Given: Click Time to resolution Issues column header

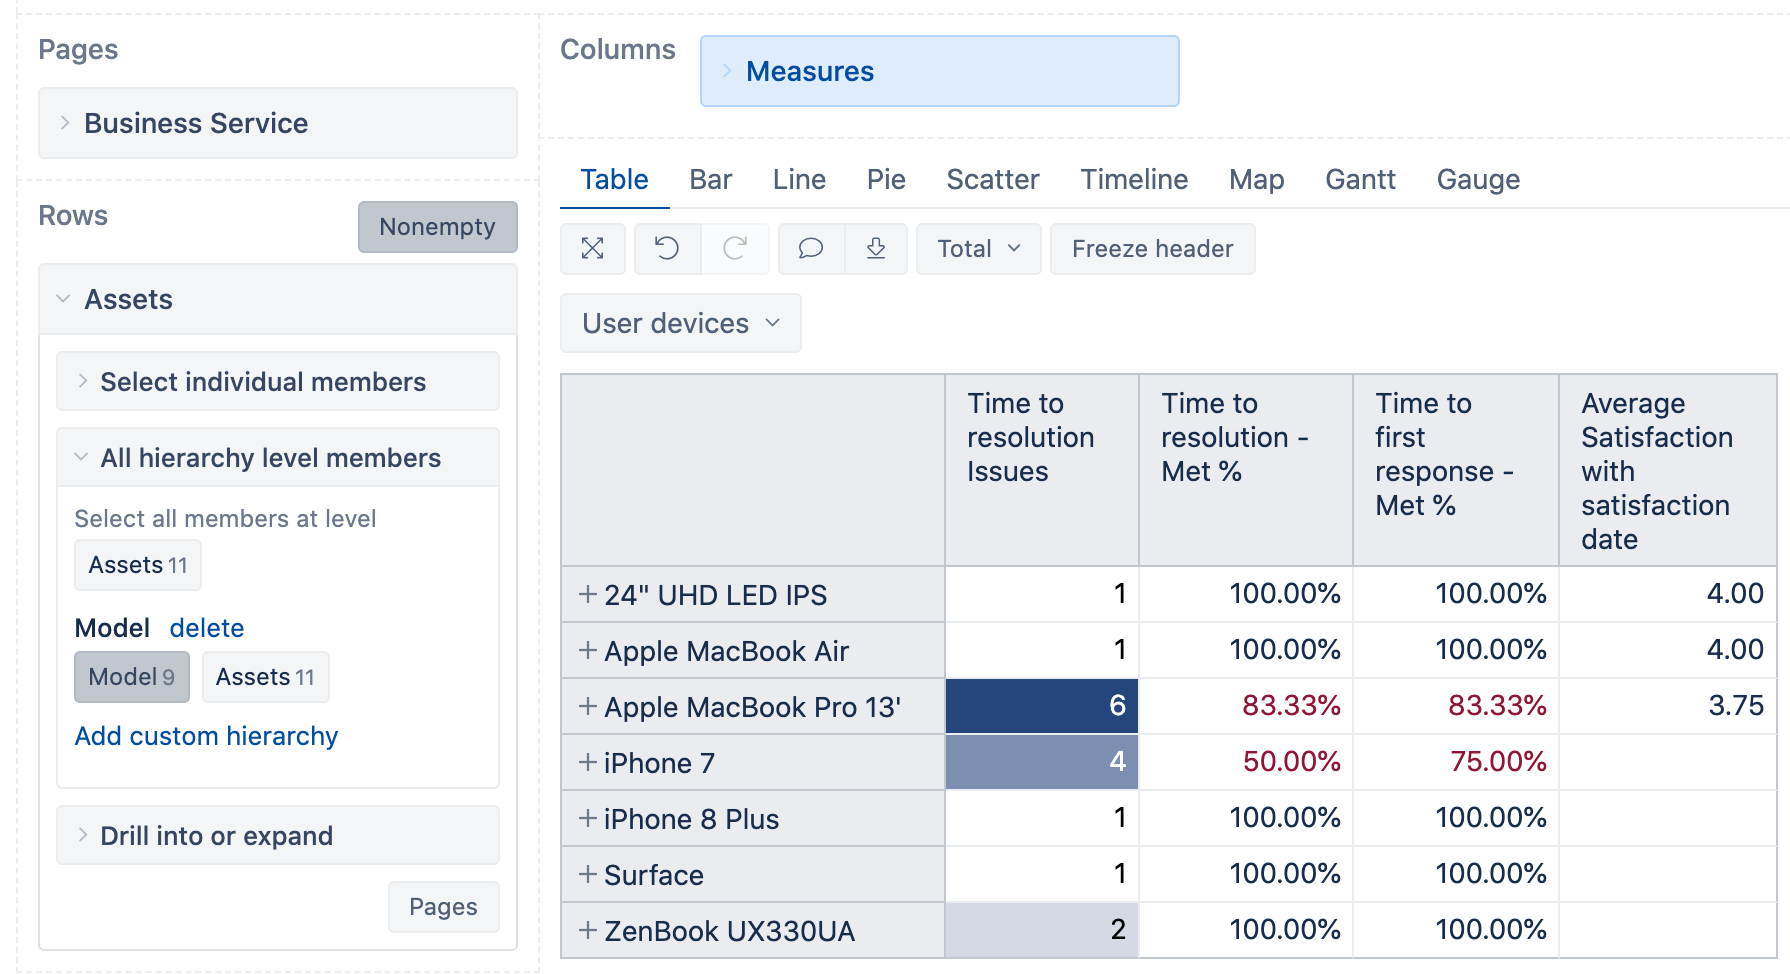Looking at the screenshot, I should coord(1041,470).
